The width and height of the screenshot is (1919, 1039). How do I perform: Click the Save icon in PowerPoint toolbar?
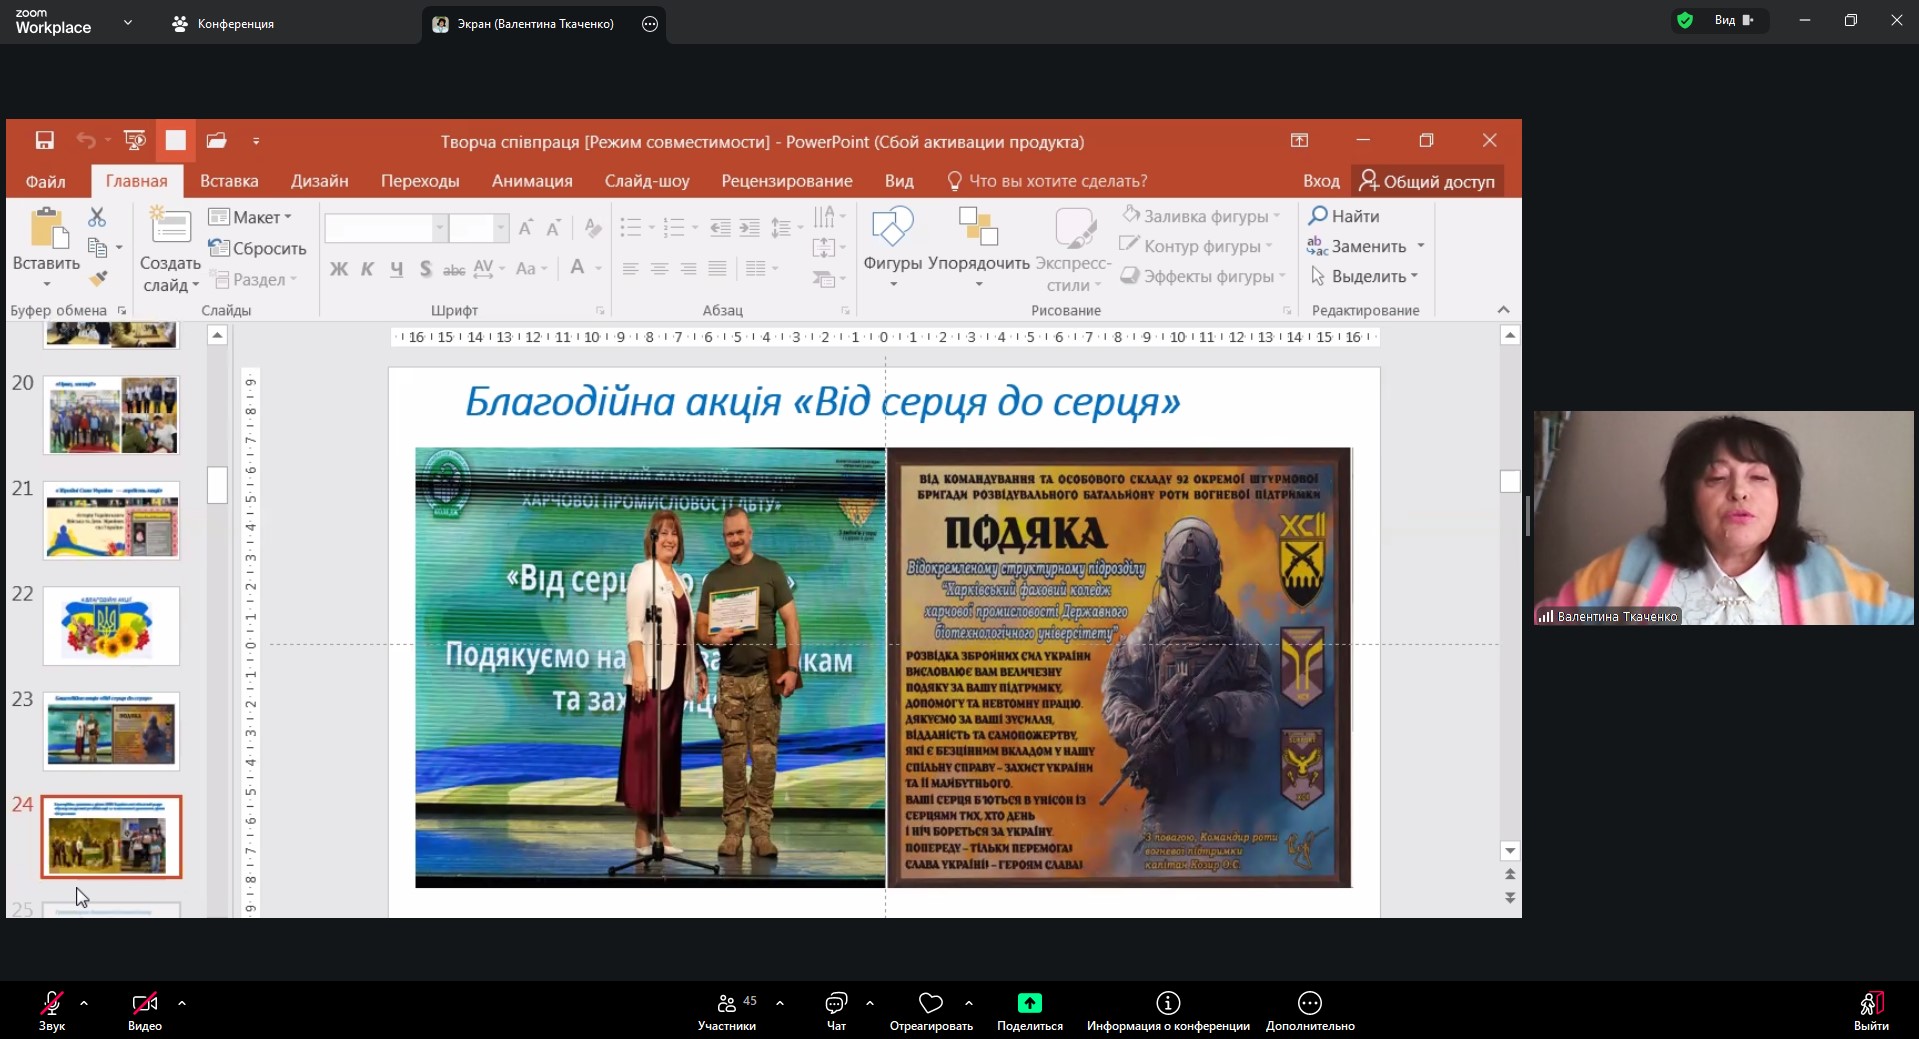tap(45, 141)
